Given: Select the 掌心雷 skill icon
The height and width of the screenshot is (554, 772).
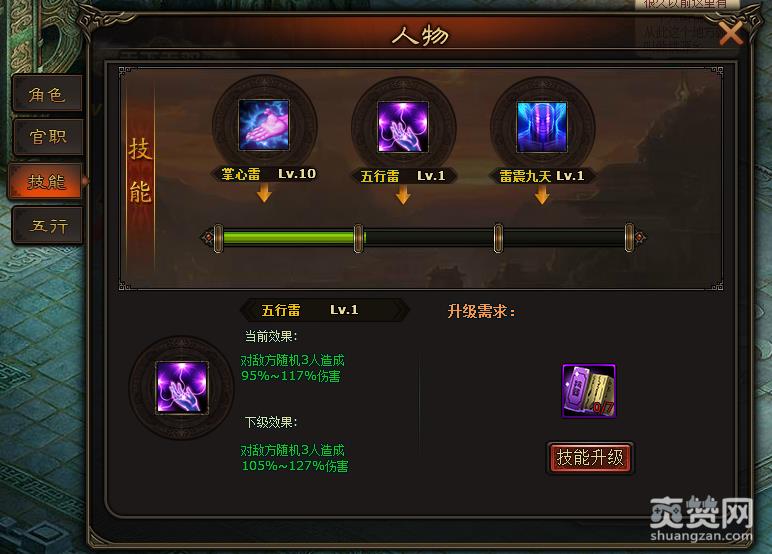Looking at the screenshot, I should (264, 125).
